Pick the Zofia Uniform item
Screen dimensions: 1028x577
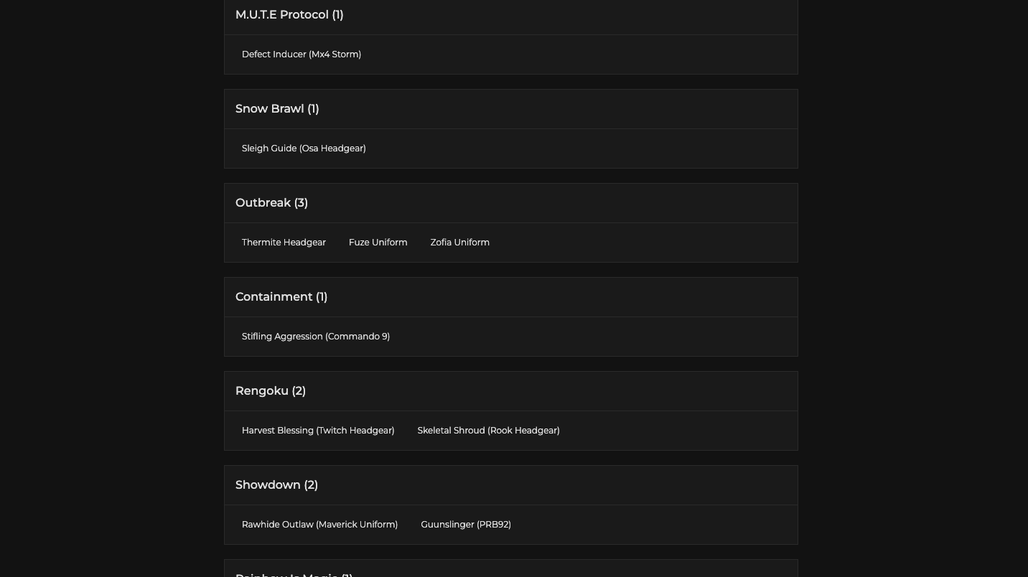tap(460, 243)
